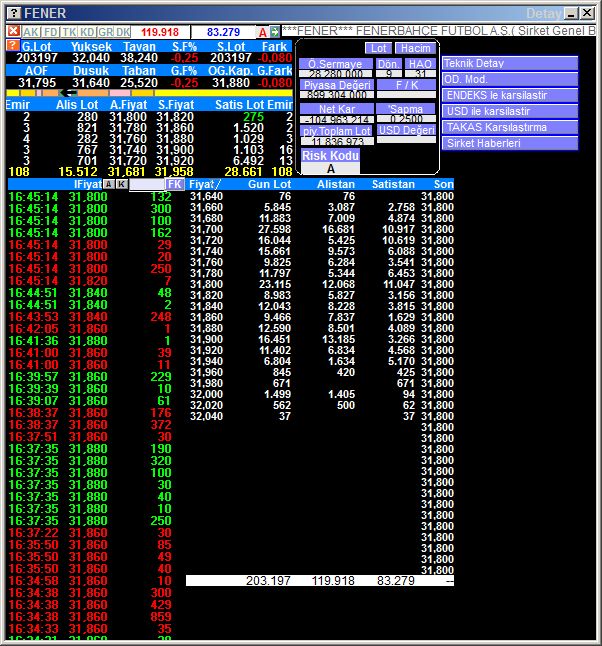Click the Ö.Sermaye label

pos(335,64)
